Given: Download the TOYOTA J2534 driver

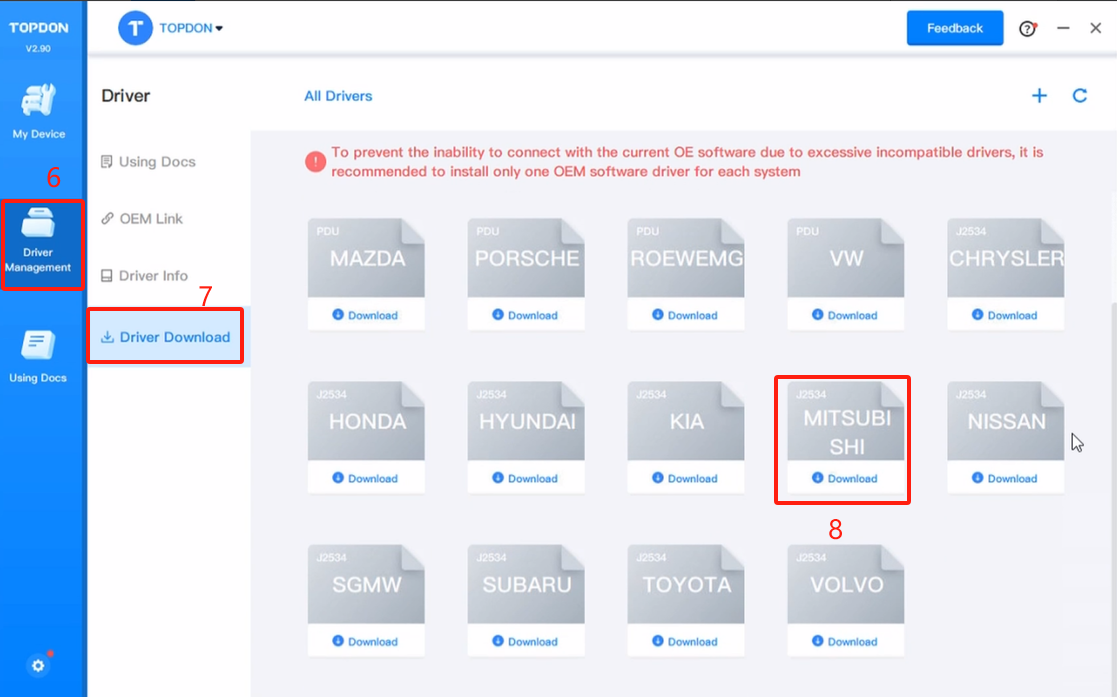Looking at the screenshot, I should click(686, 641).
